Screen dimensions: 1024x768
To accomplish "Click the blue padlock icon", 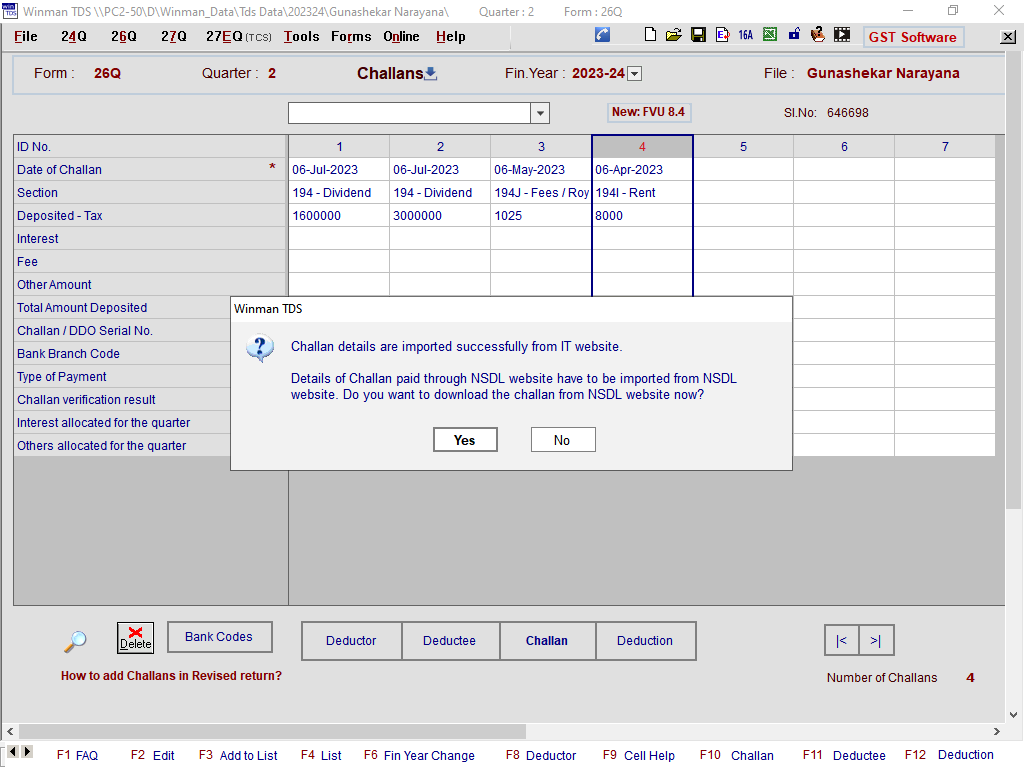I will tap(794, 35).
